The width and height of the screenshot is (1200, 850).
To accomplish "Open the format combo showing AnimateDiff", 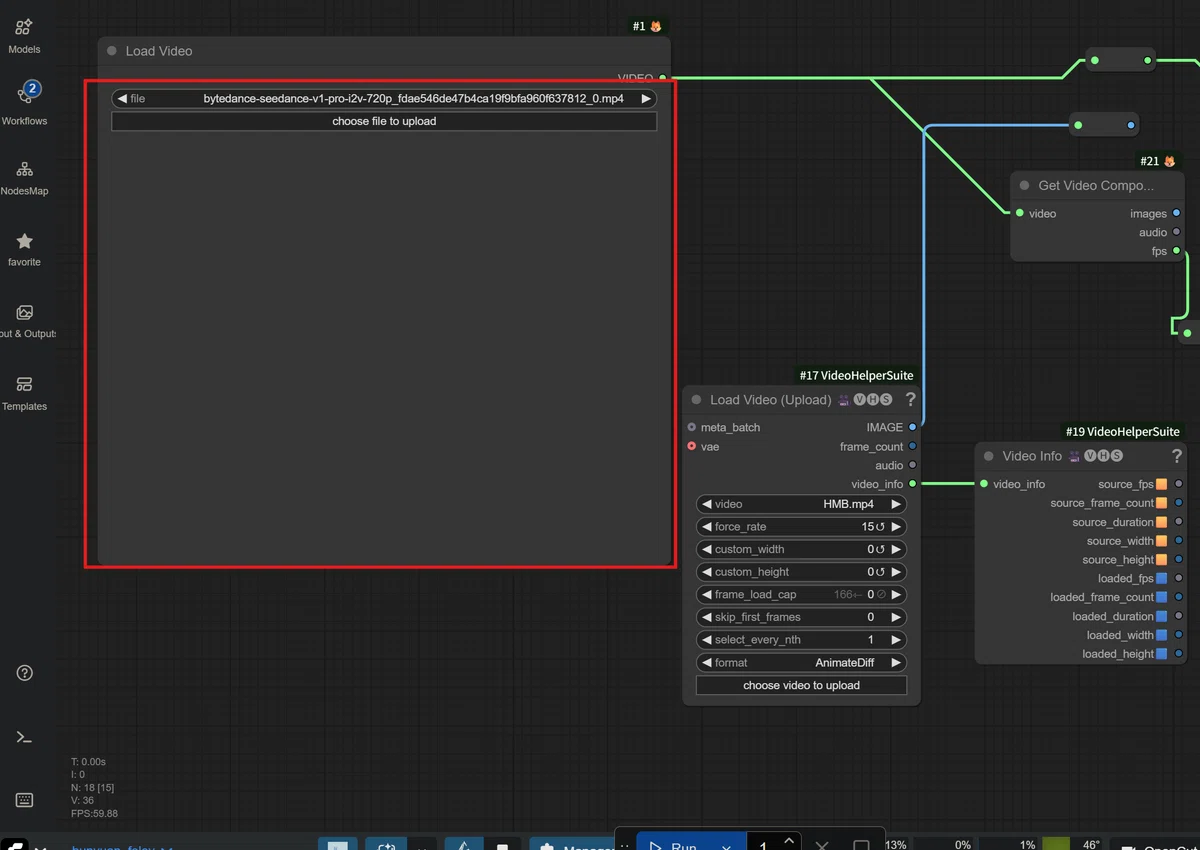I will point(801,663).
